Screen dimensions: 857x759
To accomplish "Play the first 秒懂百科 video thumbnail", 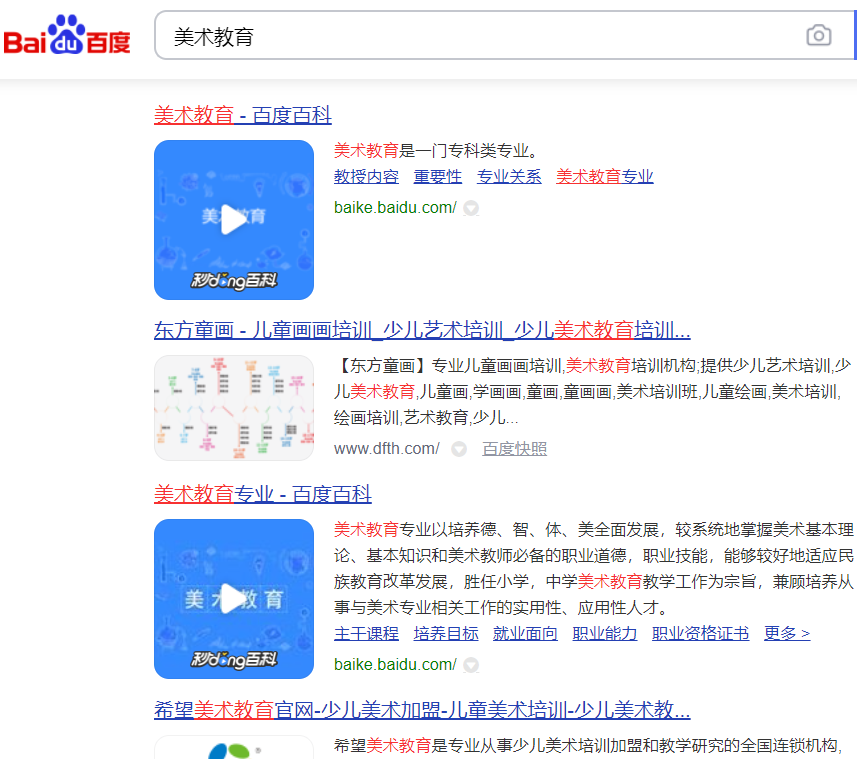I will click(x=234, y=220).
